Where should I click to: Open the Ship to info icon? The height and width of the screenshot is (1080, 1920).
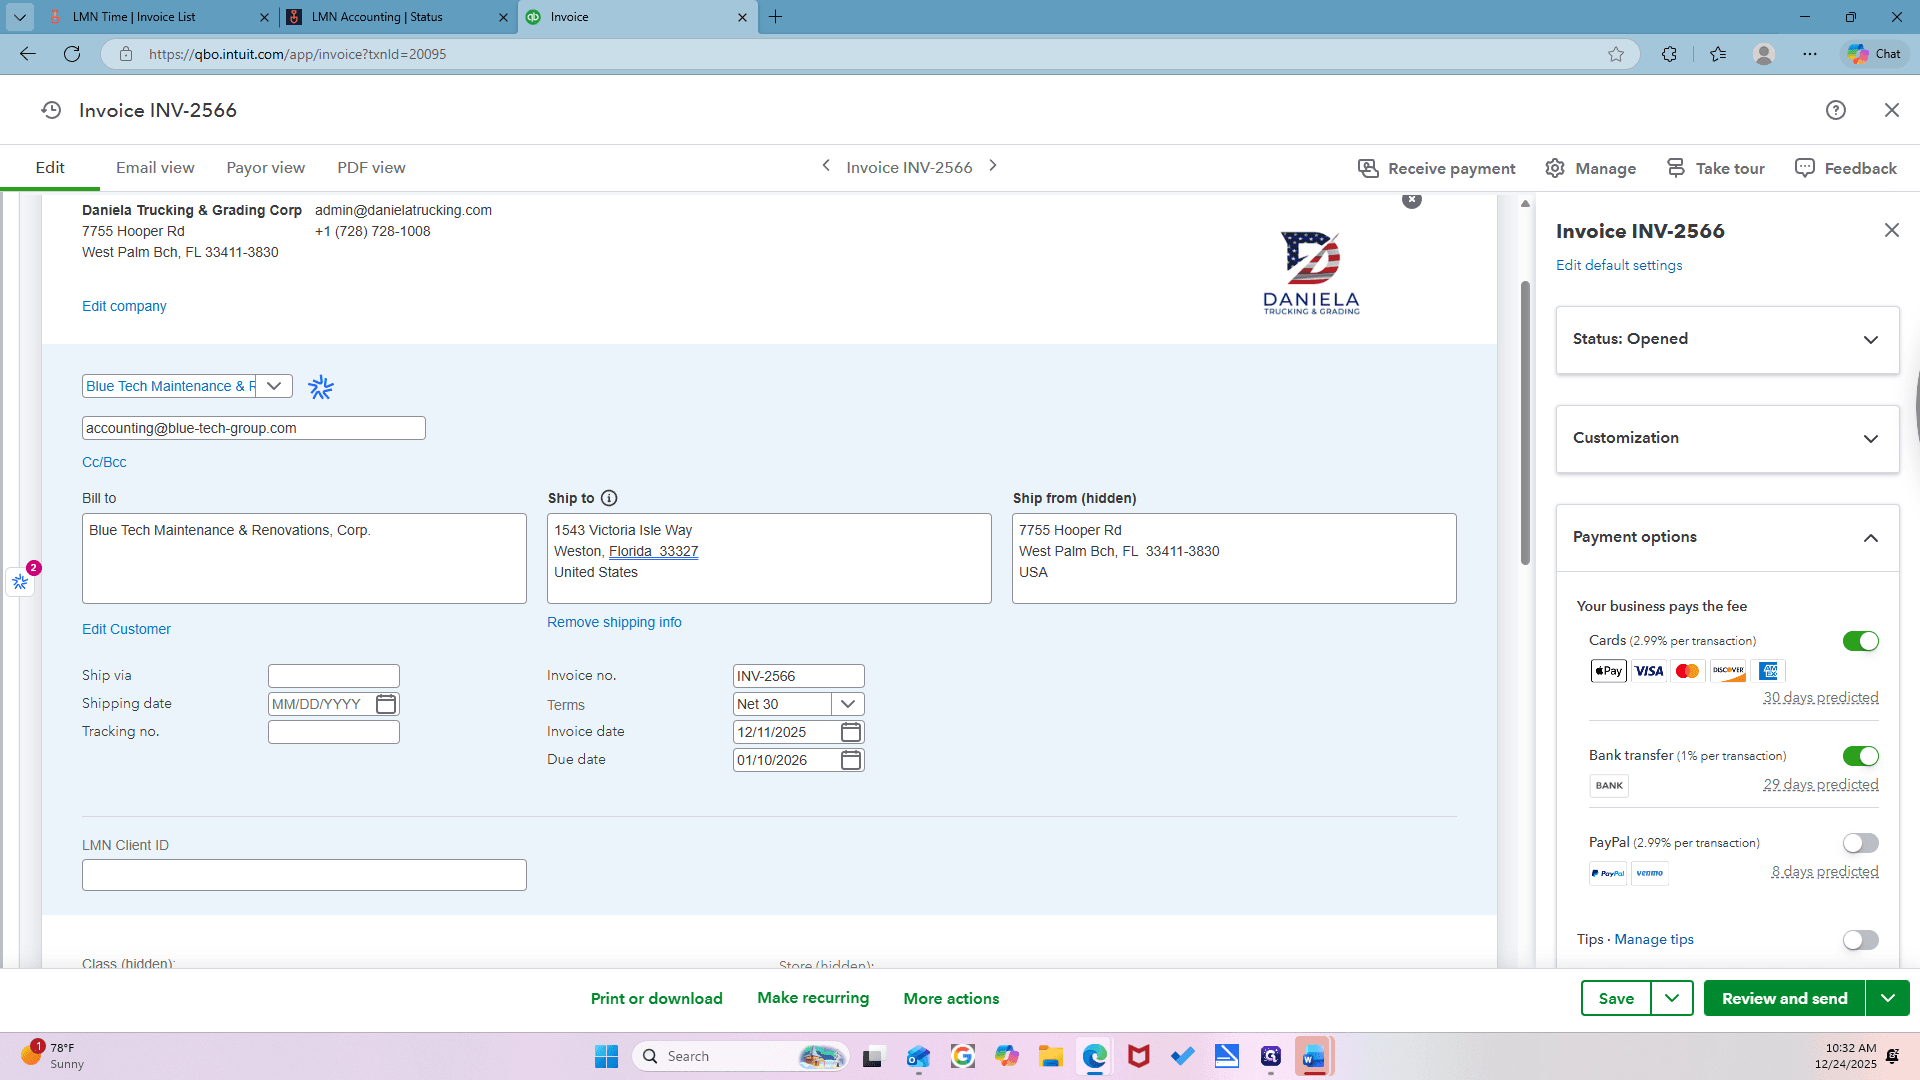coord(609,498)
